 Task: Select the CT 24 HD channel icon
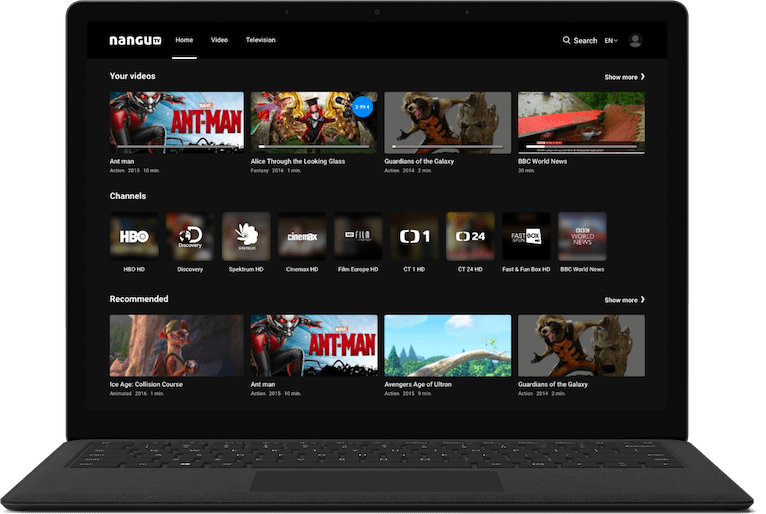tap(470, 236)
